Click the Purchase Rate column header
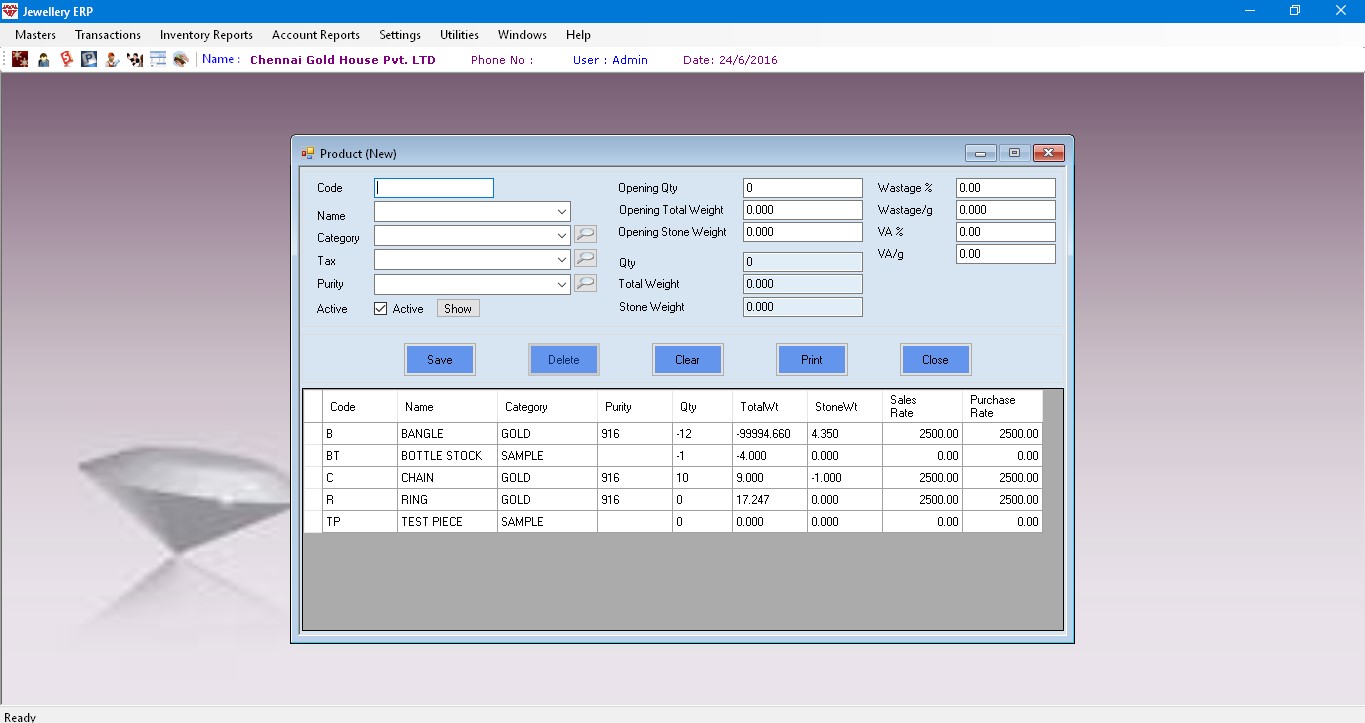1365x723 pixels. point(1002,407)
